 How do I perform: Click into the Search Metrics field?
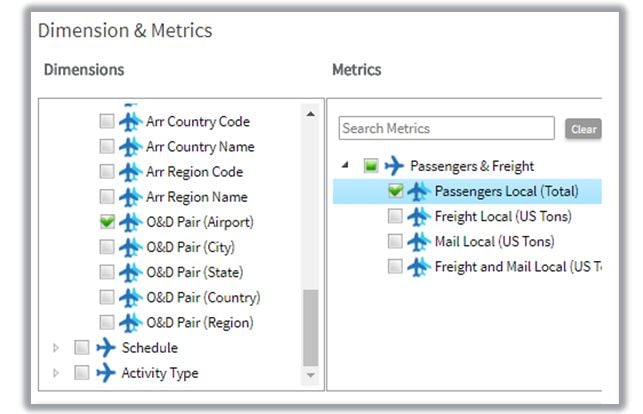(x=446, y=128)
